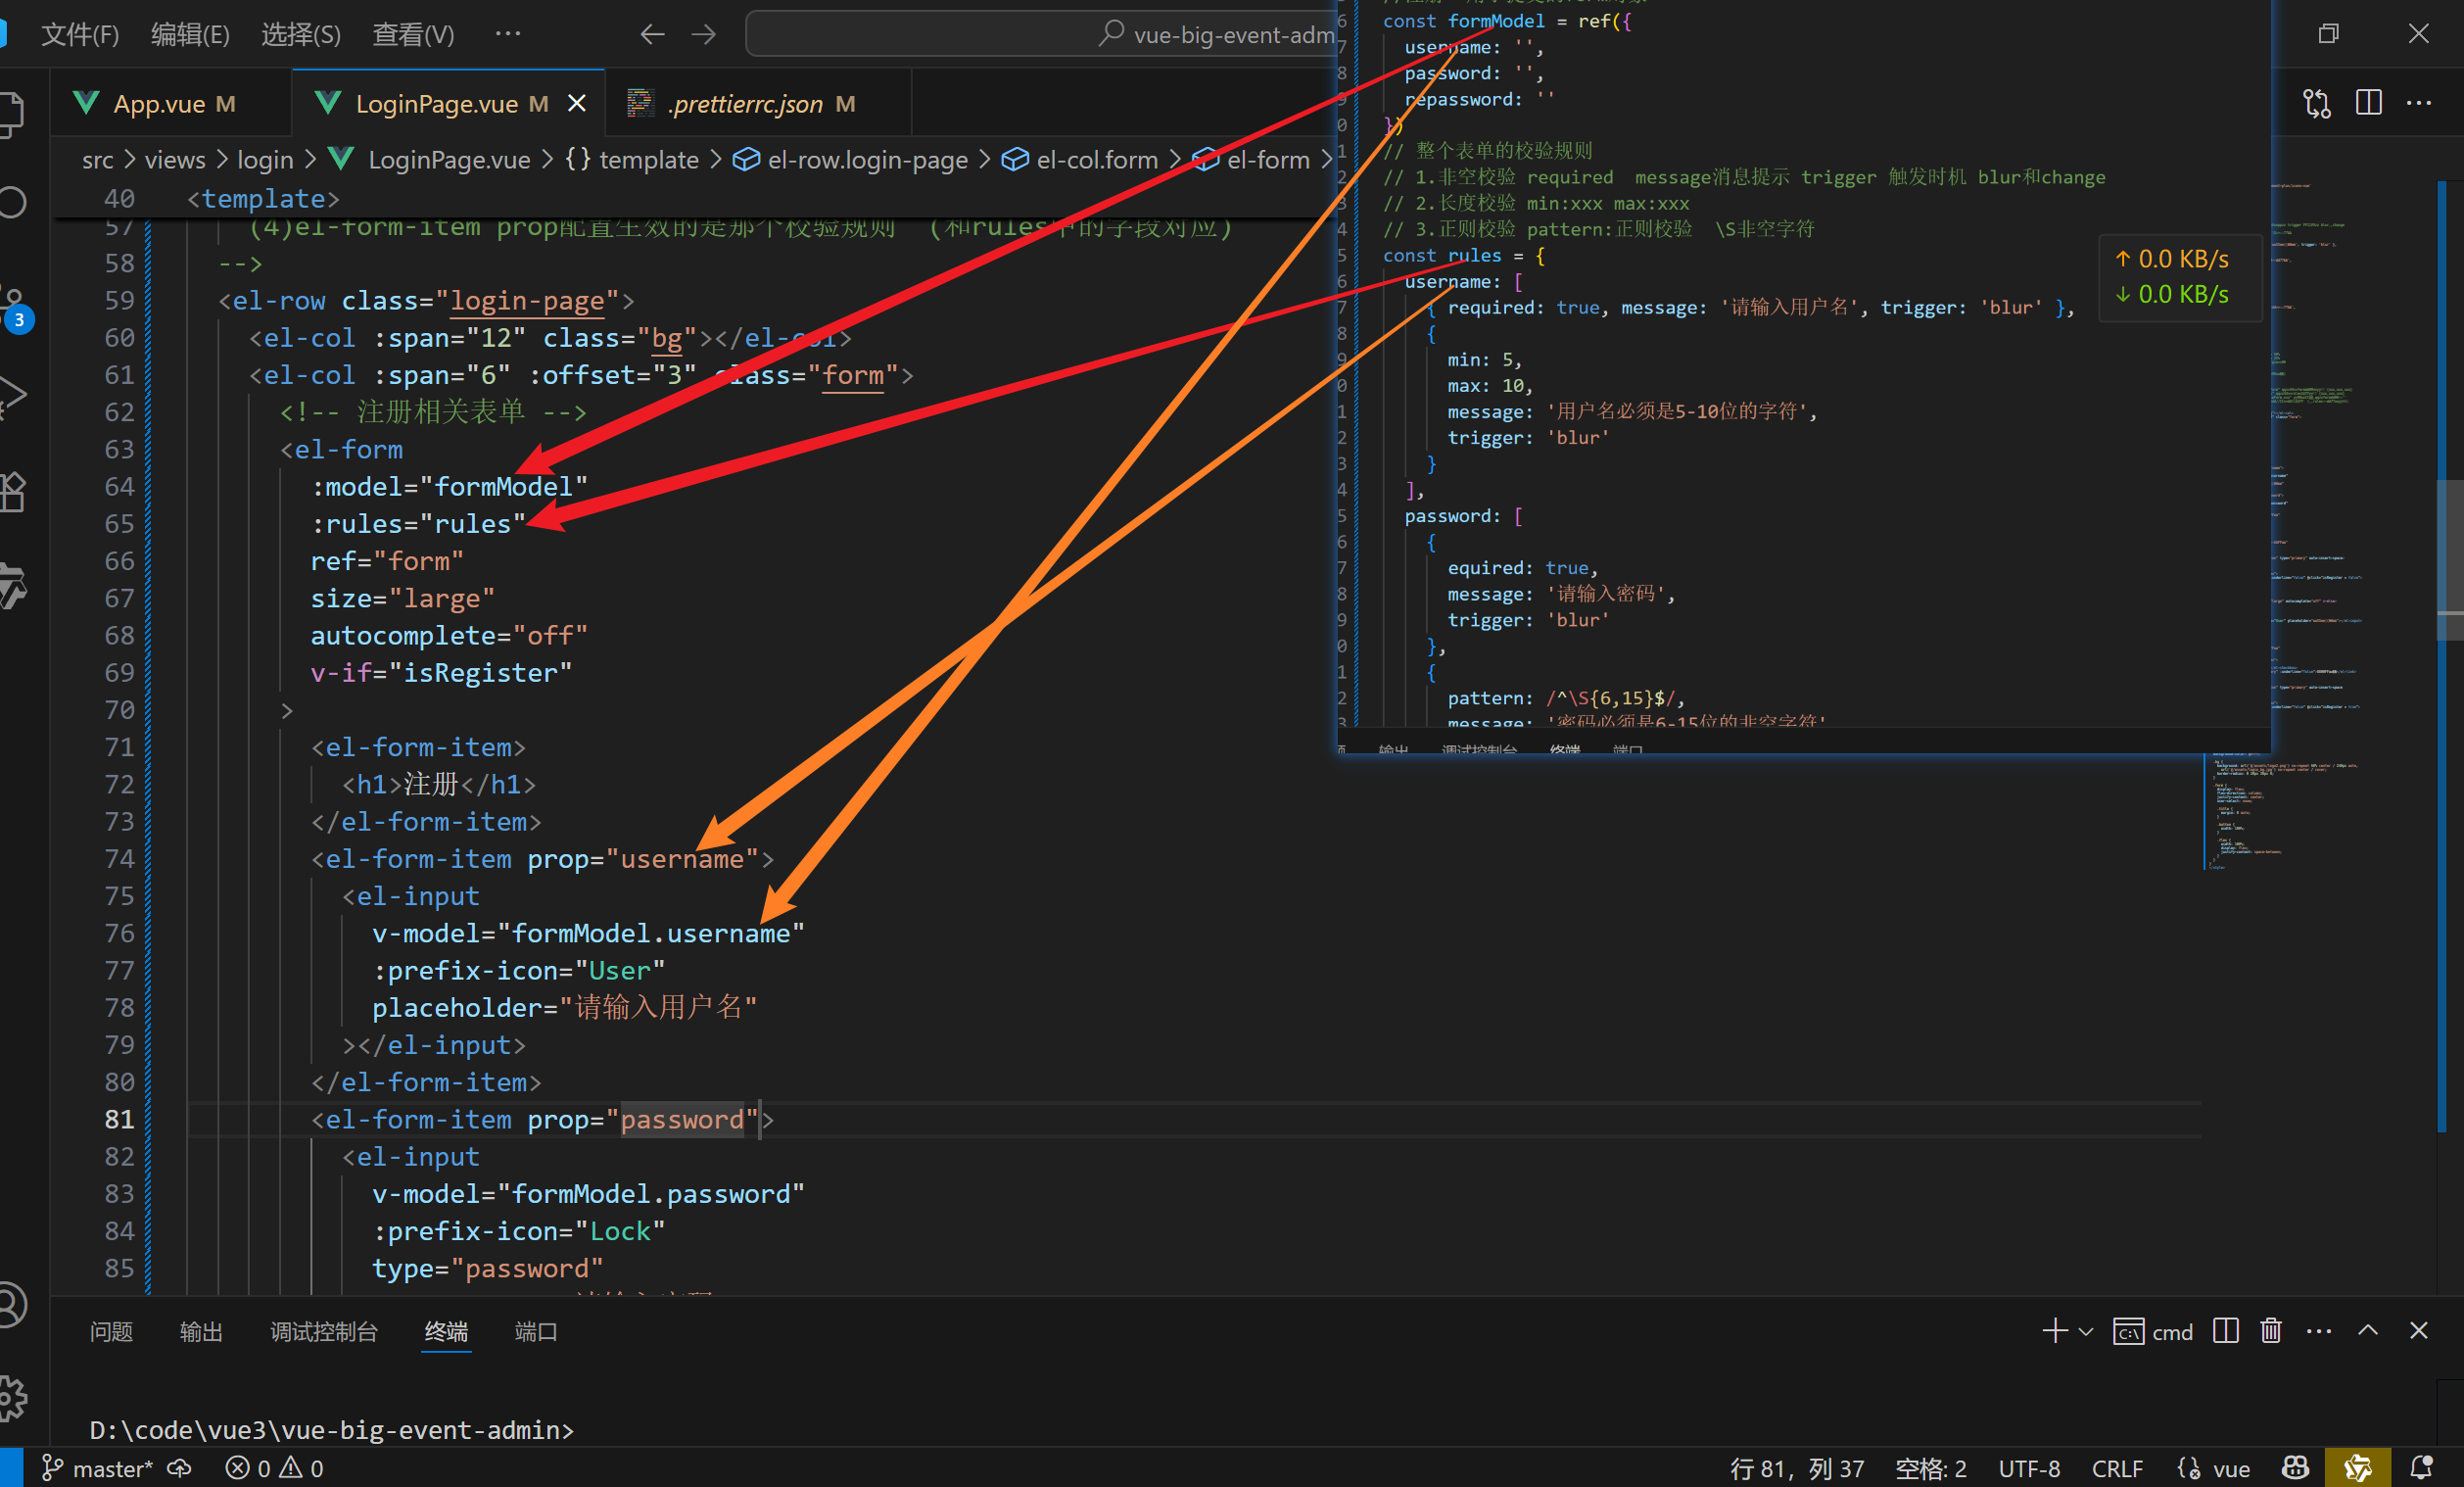Screen dimensions: 2464x1487
Task: Expand the hidden menu items ellipsis
Action: pyautogui.click(x=507, y=34)
